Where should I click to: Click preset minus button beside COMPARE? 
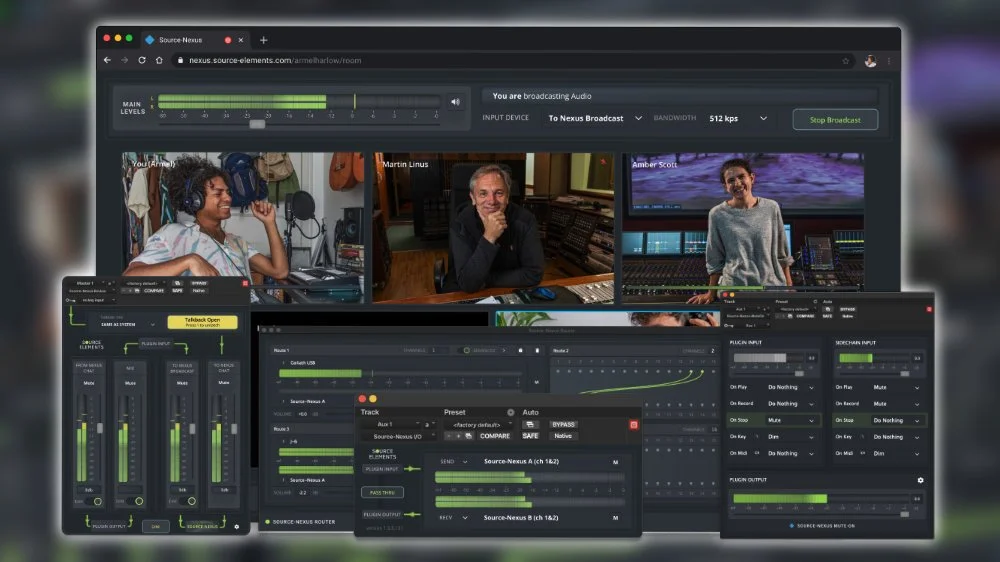click(x=448, y=436)
